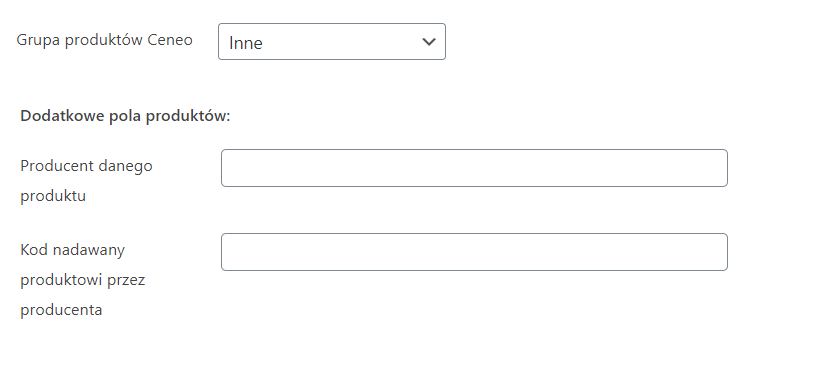Image resolution: width=839 pixels, height=380 pixels.
Task: Click inside the first empty text box
Action: [474, 168]
